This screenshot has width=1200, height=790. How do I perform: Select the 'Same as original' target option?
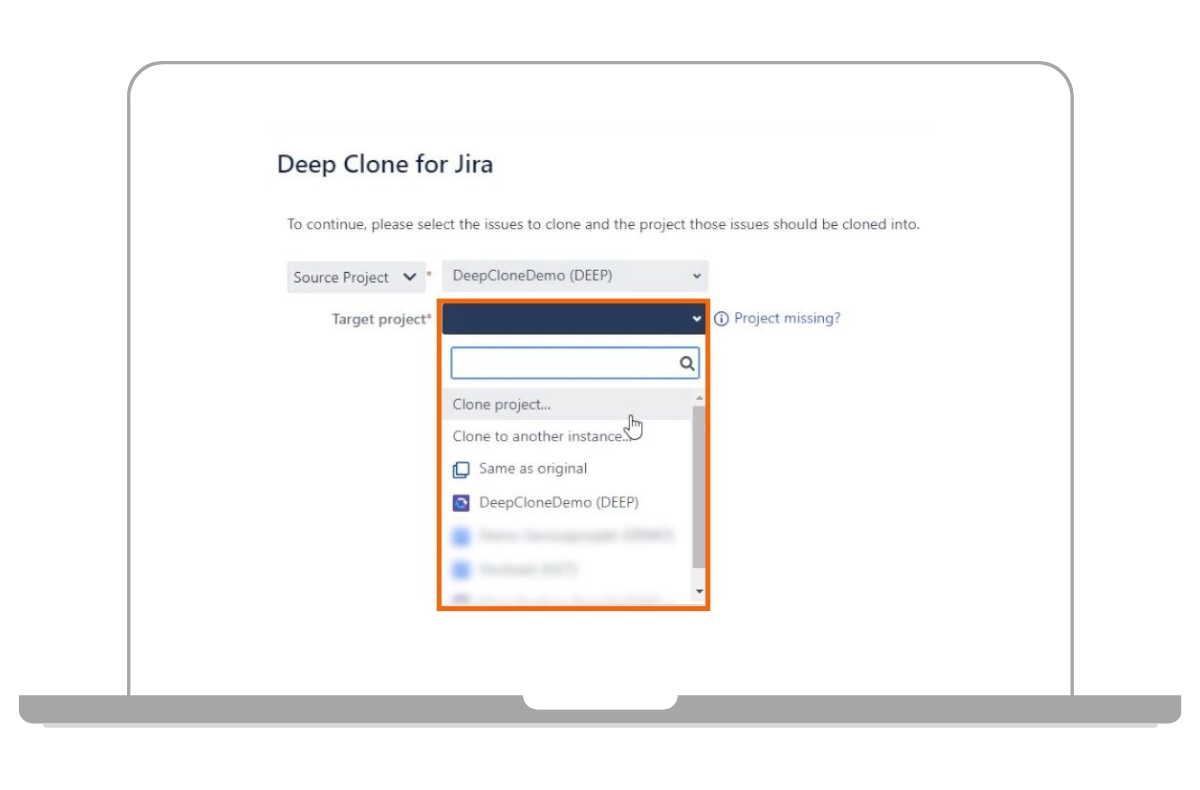533,469
